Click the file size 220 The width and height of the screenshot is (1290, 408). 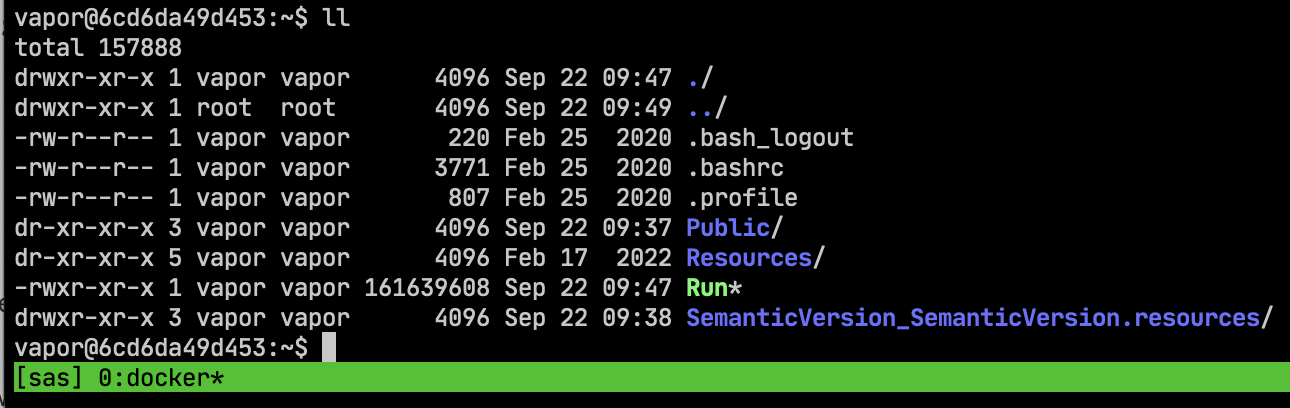469,137
